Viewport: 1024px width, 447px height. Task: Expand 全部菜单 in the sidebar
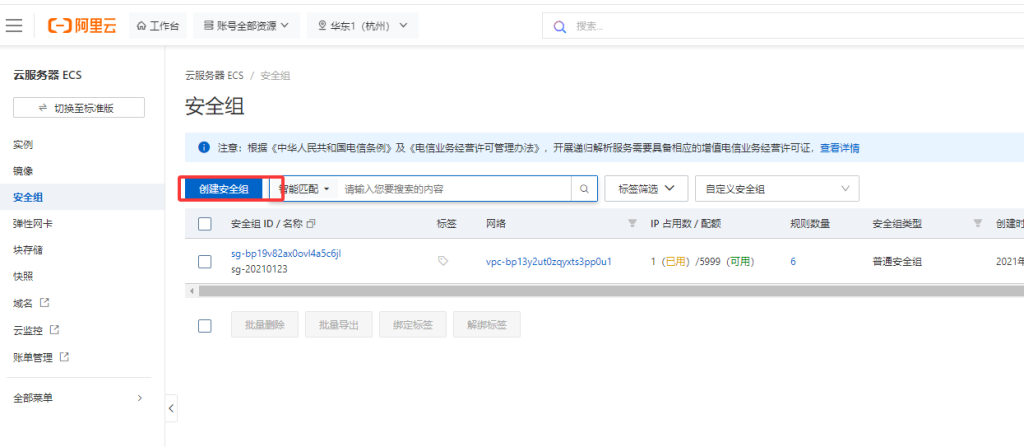click(78, 397)
